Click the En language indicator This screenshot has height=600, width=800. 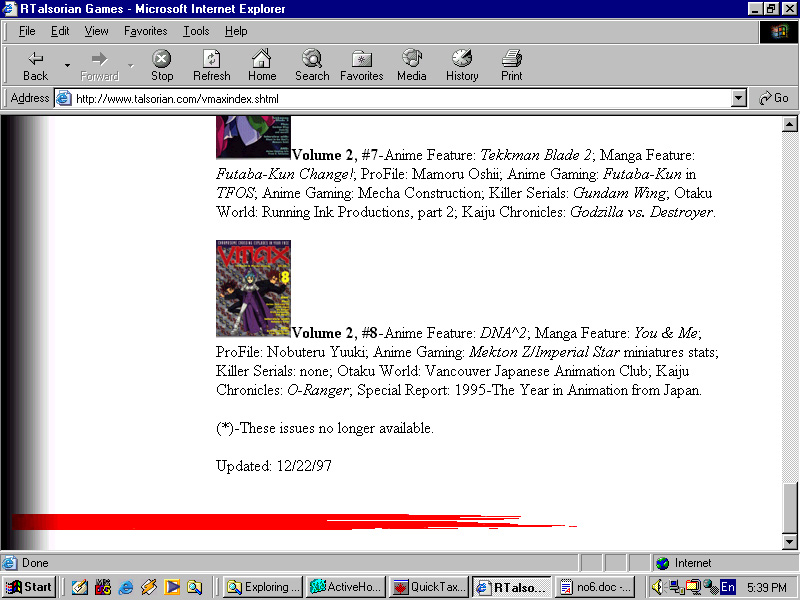pyautogui.click(x=728, y=587)
